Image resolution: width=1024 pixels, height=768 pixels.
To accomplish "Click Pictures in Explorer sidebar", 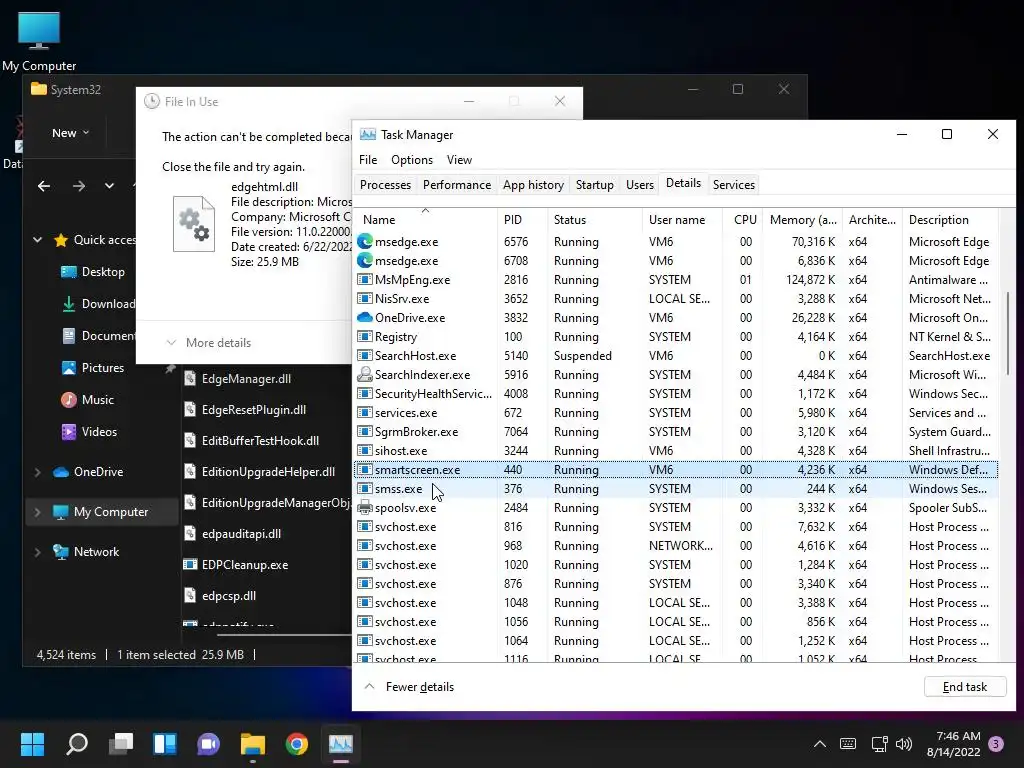I will (x=92, y=368).
